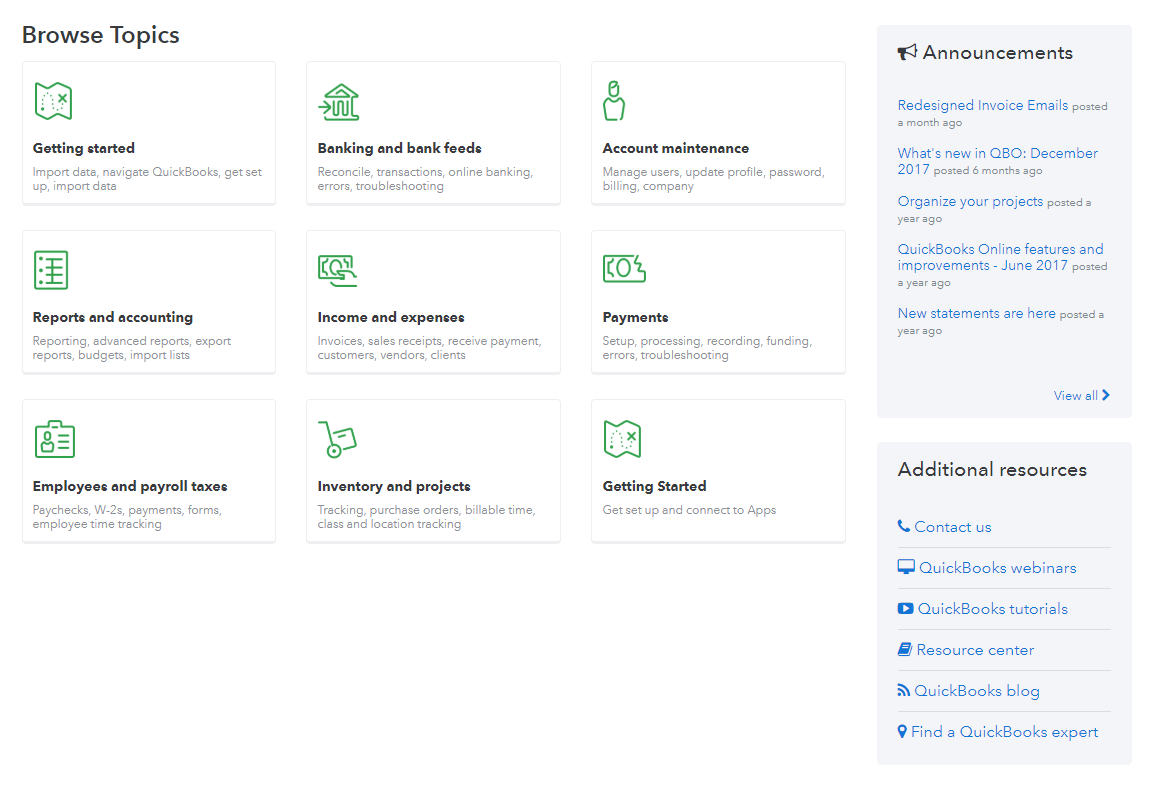
Task: Click 'Paychecks, W-2s, payments, forms' description
Action: (x=127, y=517)
